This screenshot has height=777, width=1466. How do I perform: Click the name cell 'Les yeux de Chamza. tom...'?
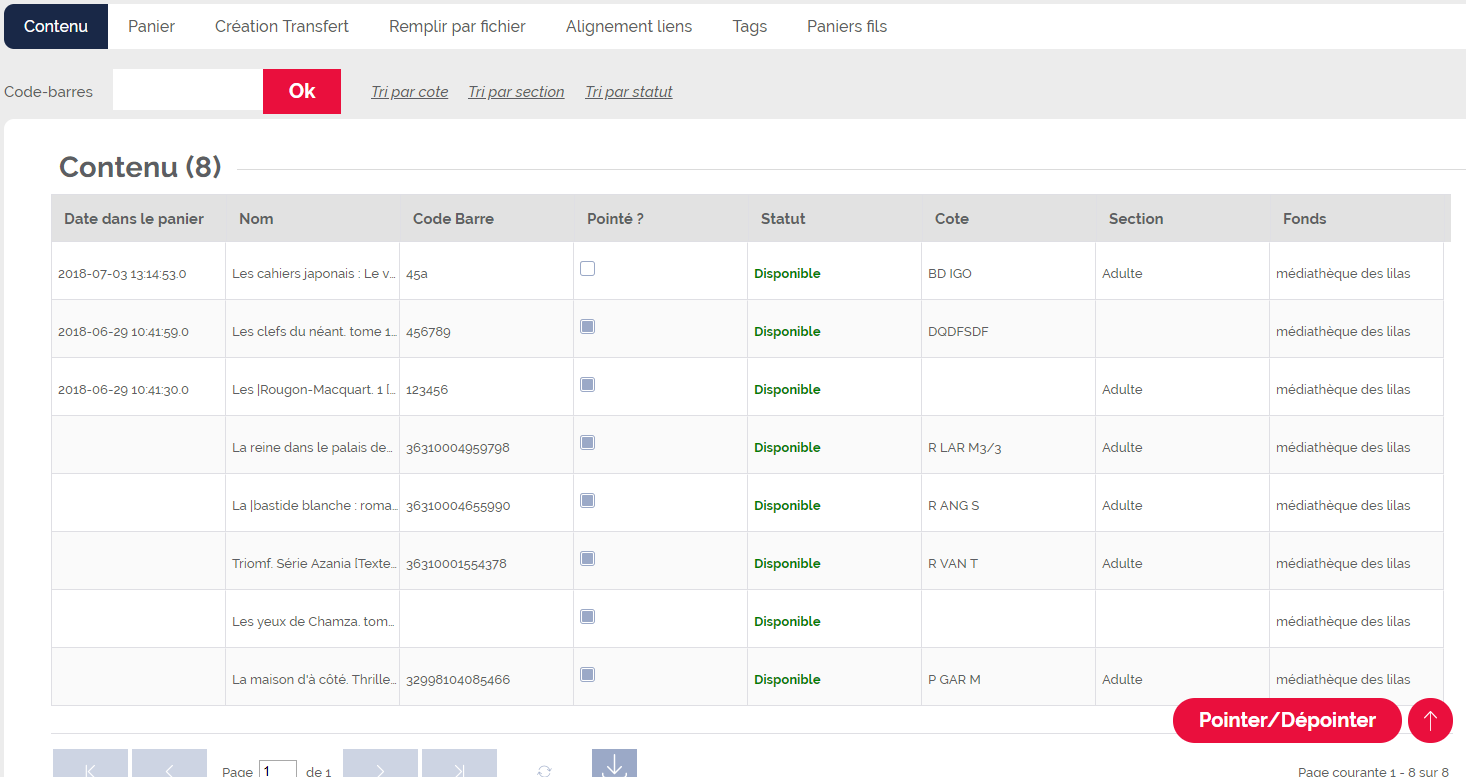(x=312, y=621)
